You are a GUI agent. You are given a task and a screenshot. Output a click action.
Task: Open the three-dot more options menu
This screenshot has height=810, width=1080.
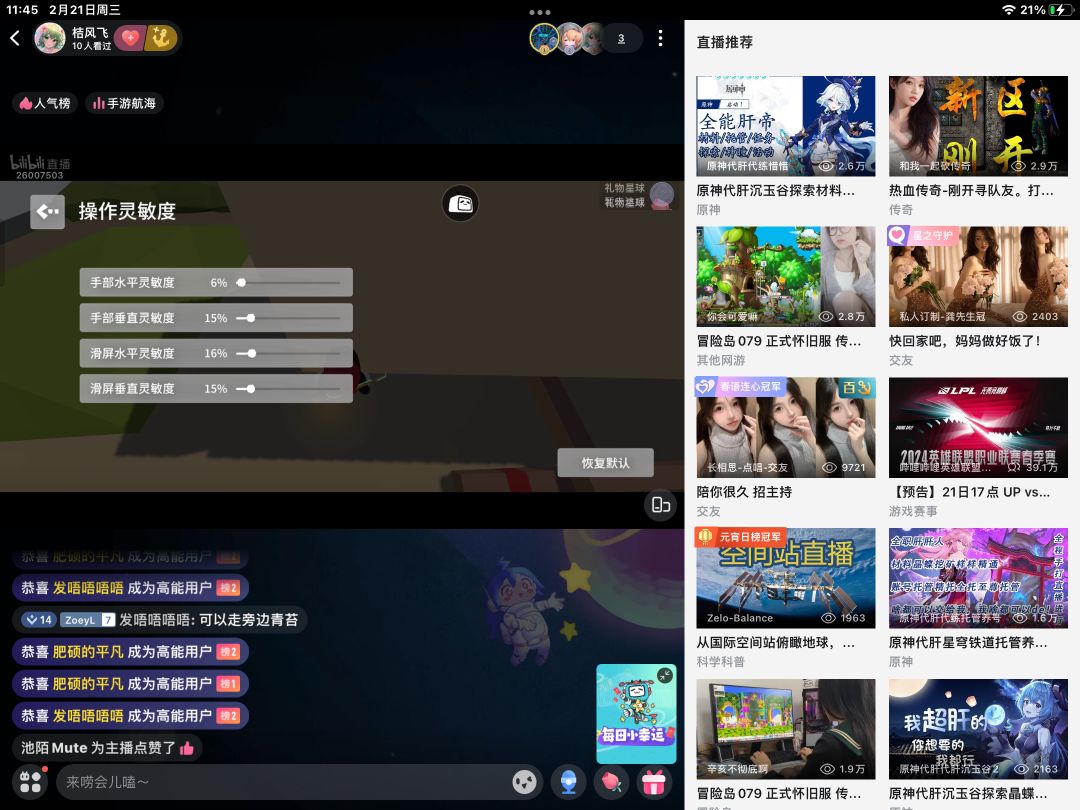(x=661, y=39)
